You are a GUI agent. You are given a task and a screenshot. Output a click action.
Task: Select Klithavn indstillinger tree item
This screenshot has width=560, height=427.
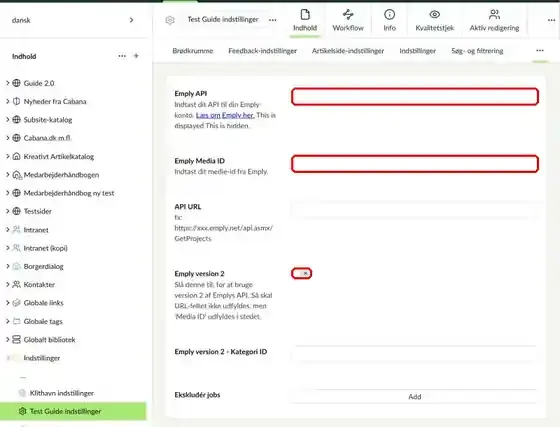(x=62, y=393)
